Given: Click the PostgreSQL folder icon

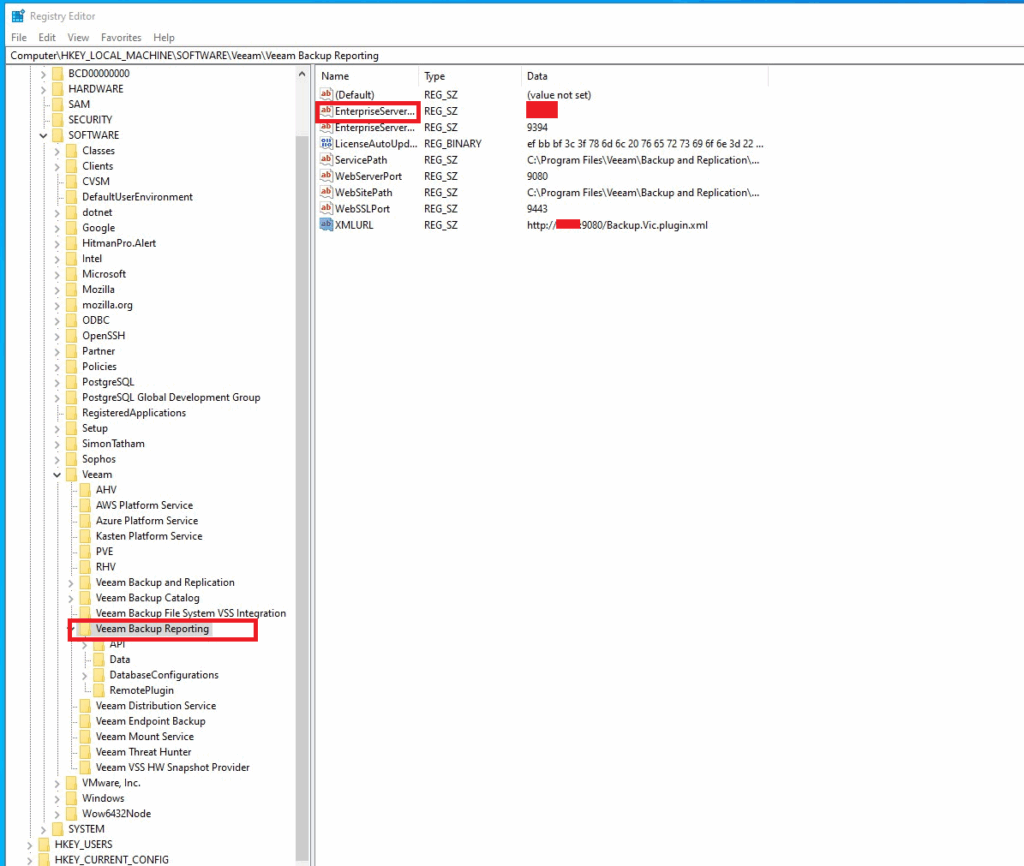Looking at the screenshot, I should [71, 381].
